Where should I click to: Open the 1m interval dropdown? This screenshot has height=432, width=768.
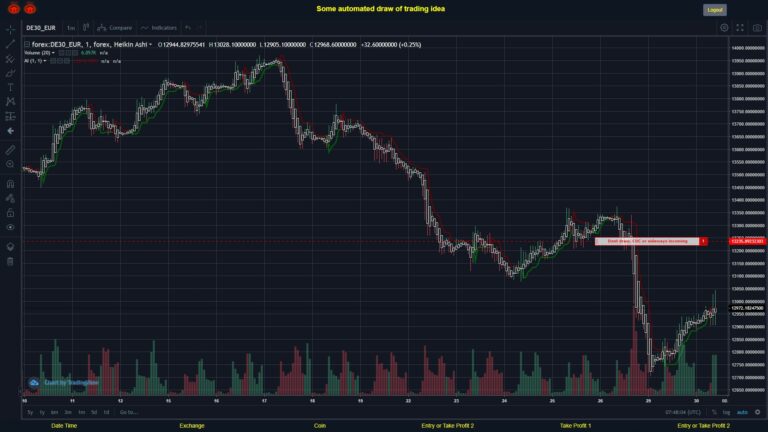click(71, 28)
